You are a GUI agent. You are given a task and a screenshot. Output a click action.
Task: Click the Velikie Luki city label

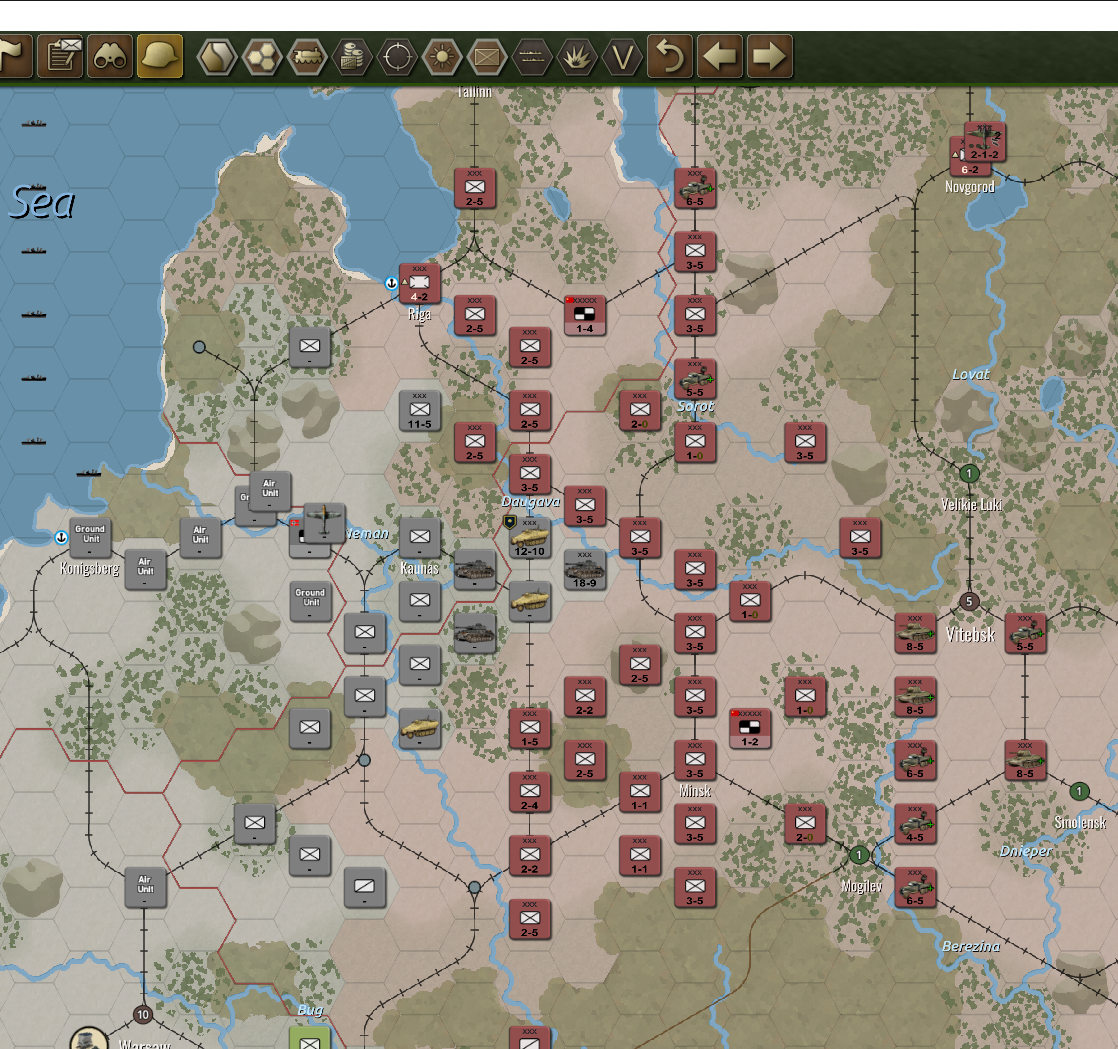pos(971,505)
